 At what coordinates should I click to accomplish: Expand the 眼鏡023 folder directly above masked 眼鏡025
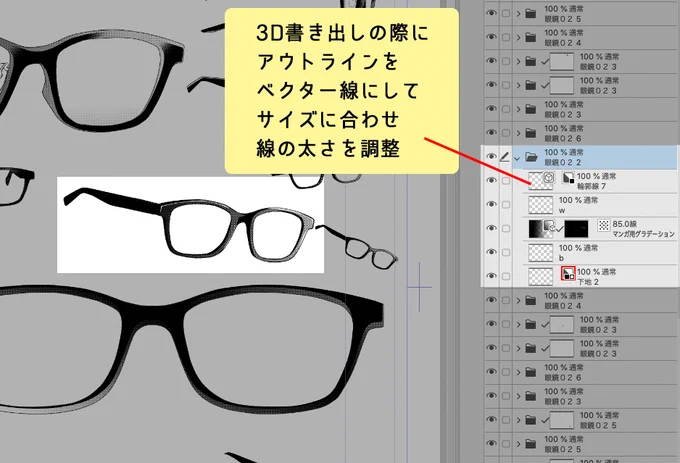(518, 396)
